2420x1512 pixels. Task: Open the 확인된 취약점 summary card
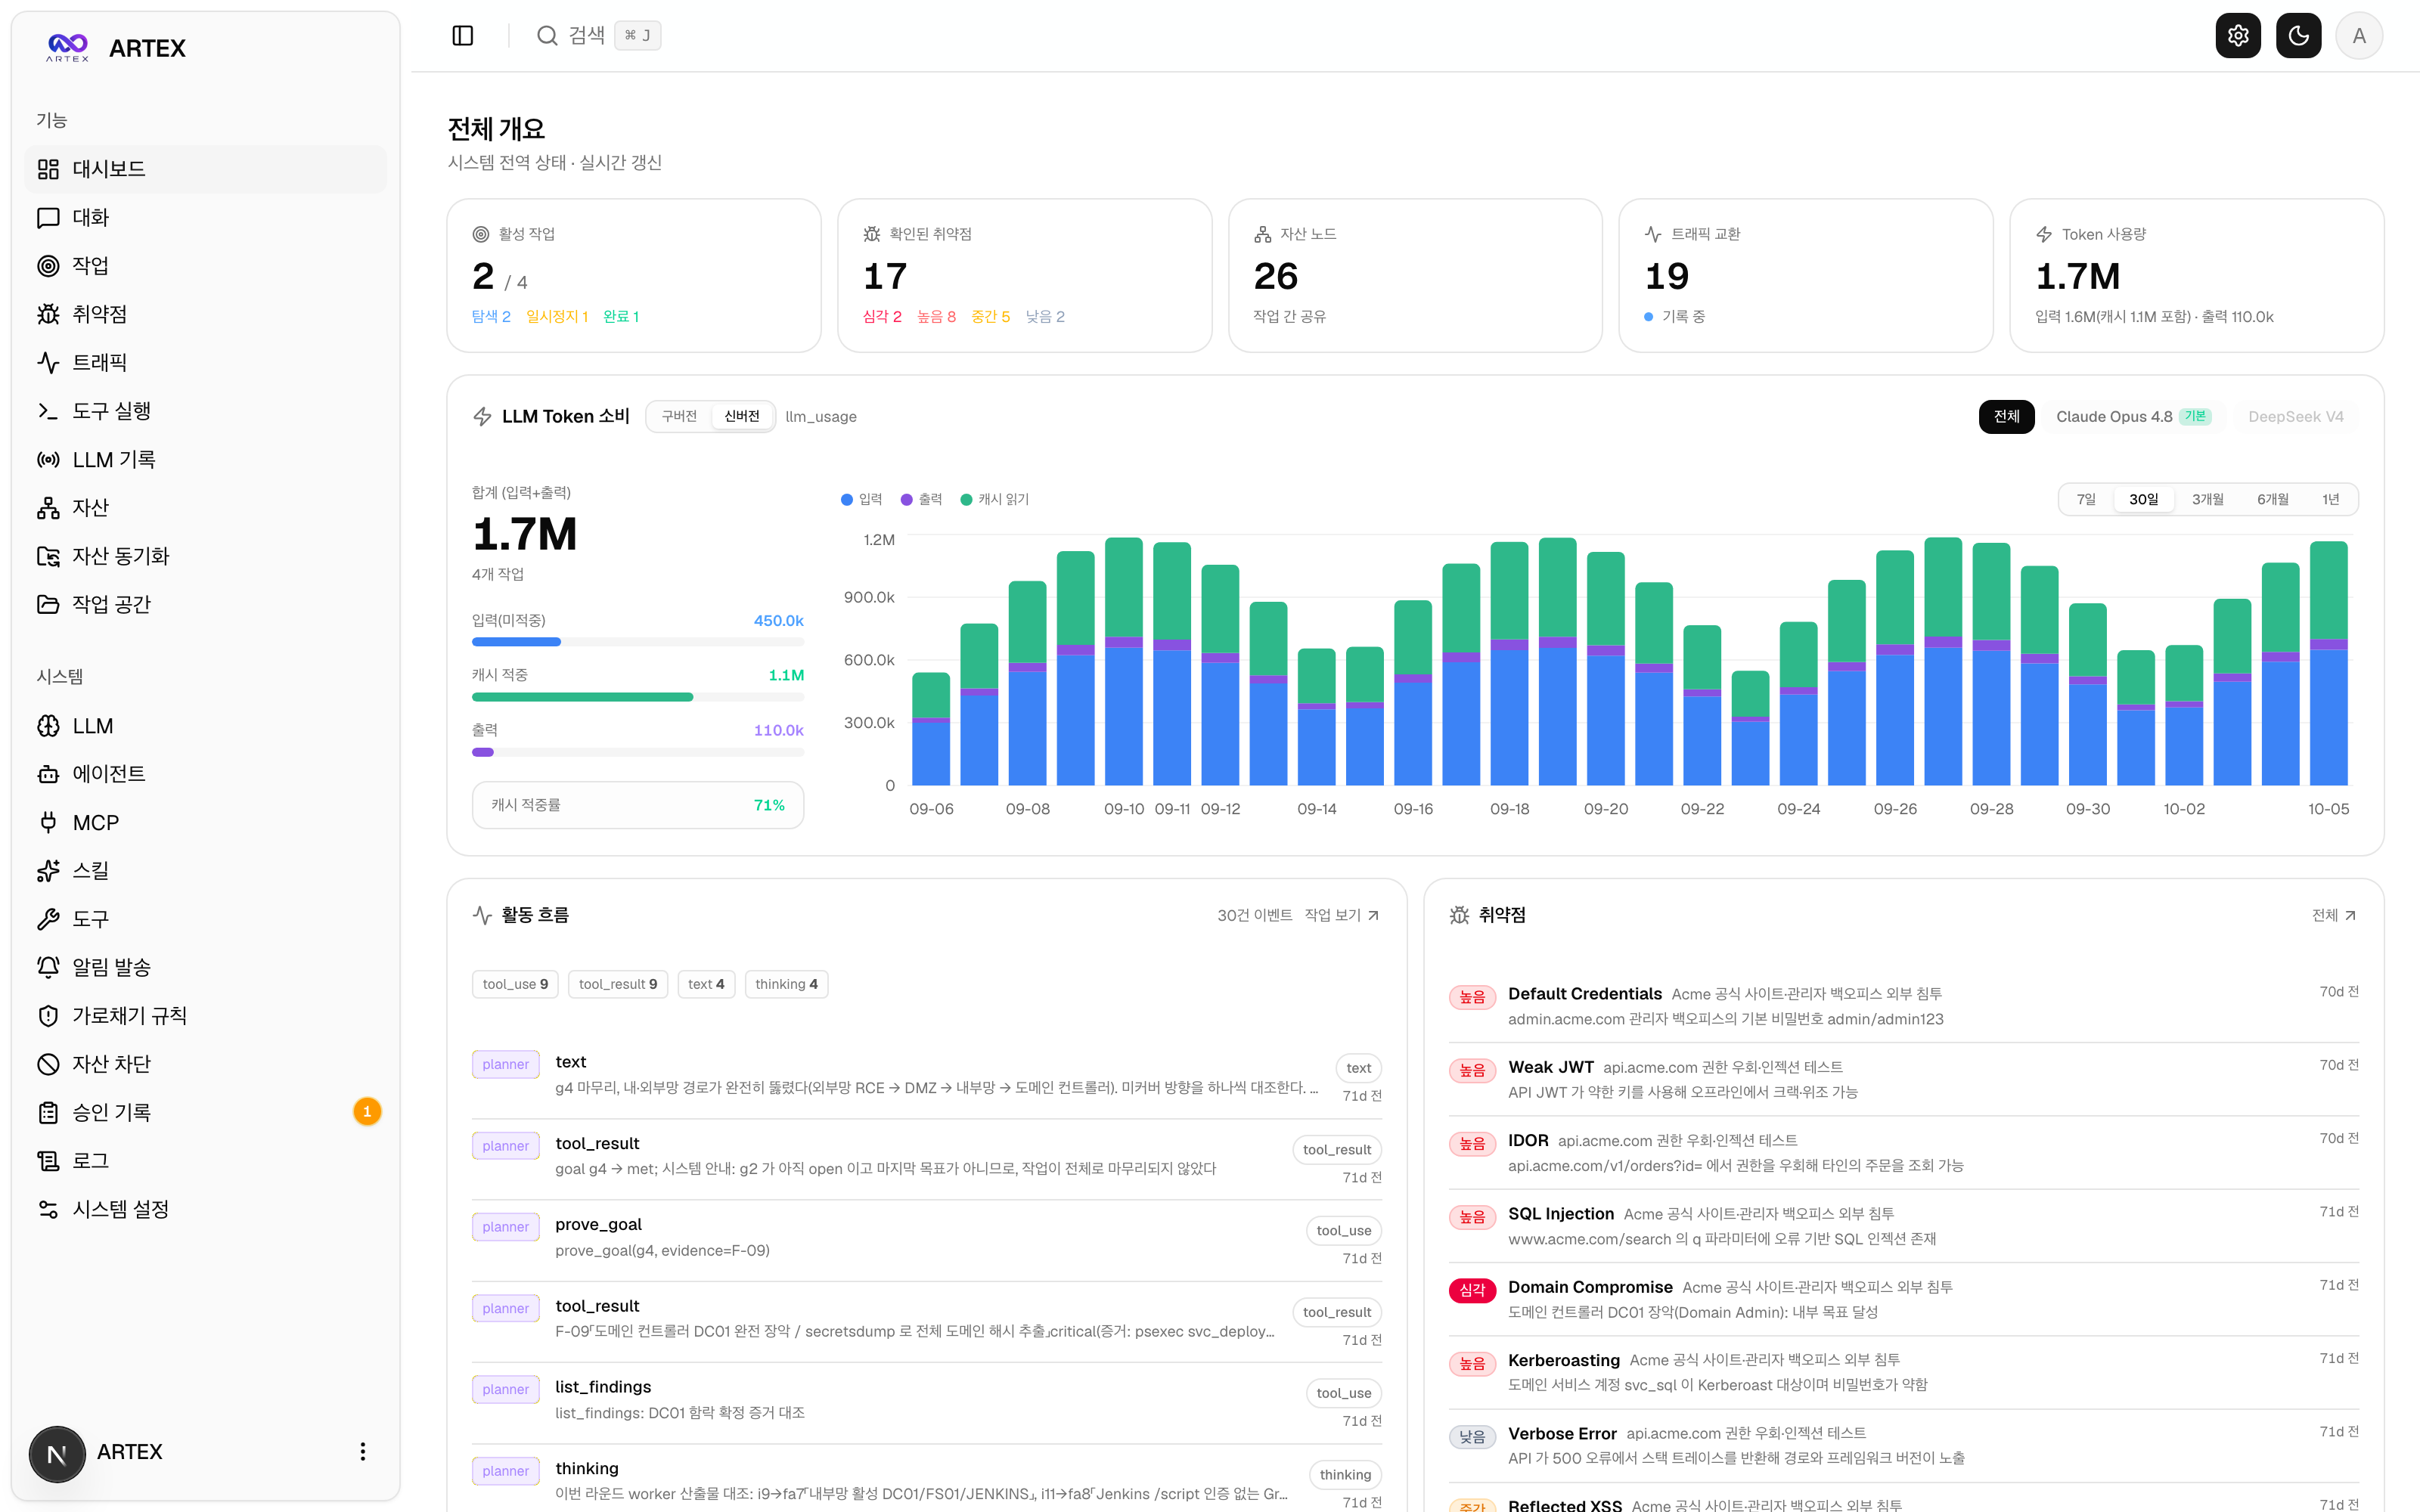1024,275
